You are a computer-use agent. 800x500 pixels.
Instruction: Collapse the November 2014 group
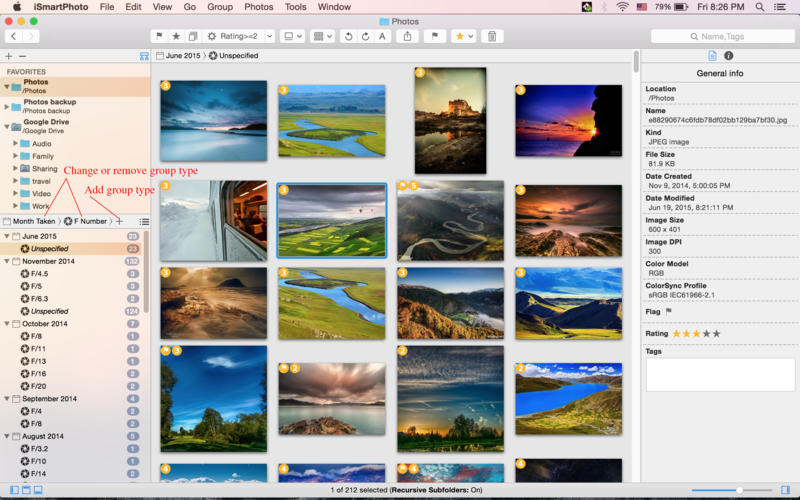(x=6, y=261)
